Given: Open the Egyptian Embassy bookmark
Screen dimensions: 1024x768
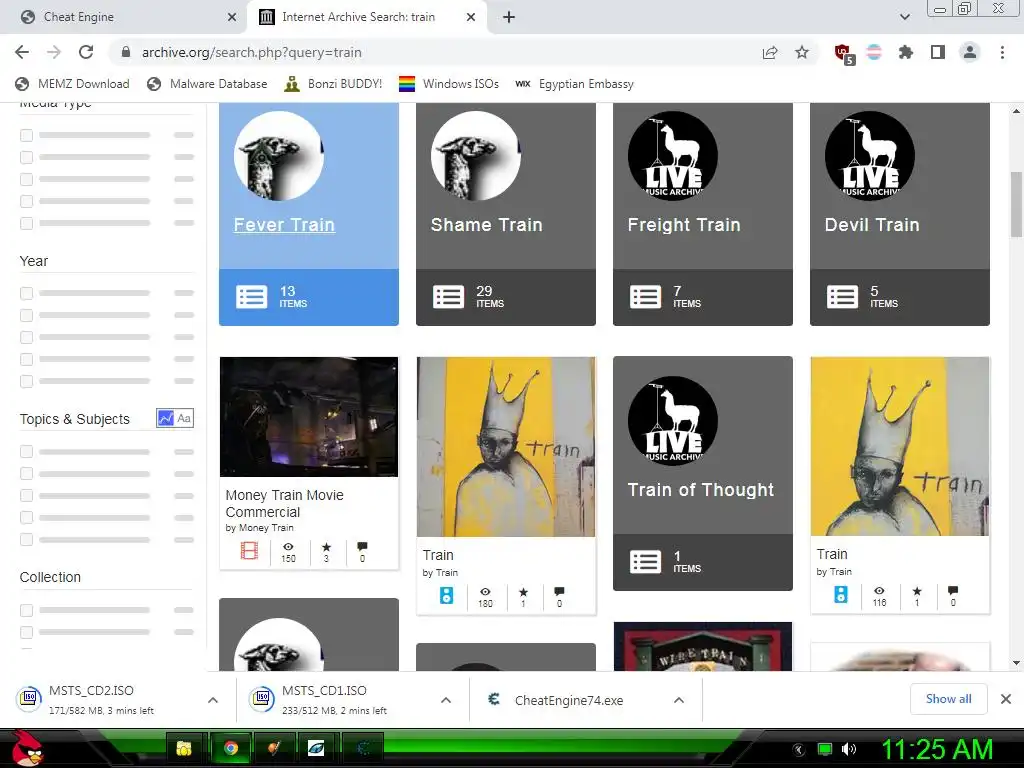Looking at the screenshot, I should [575, 84].
